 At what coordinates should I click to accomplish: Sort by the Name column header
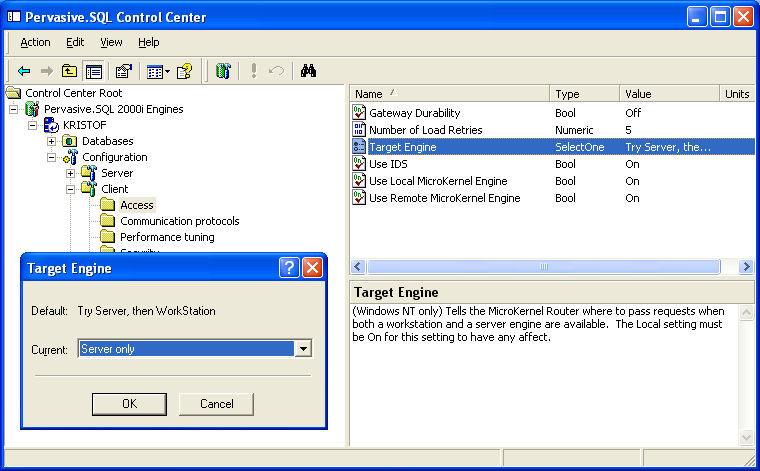449,94
